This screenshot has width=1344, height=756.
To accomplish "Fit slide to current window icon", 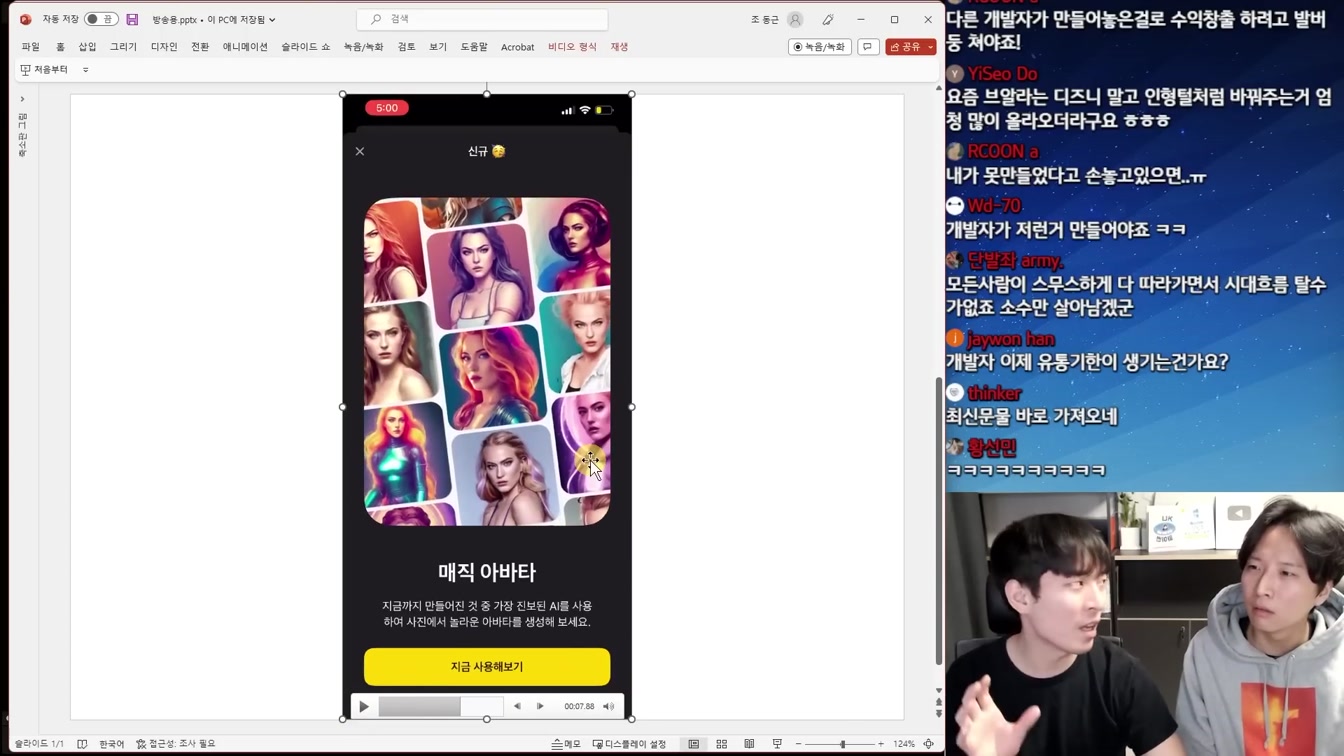I will [x=929, y=744].
